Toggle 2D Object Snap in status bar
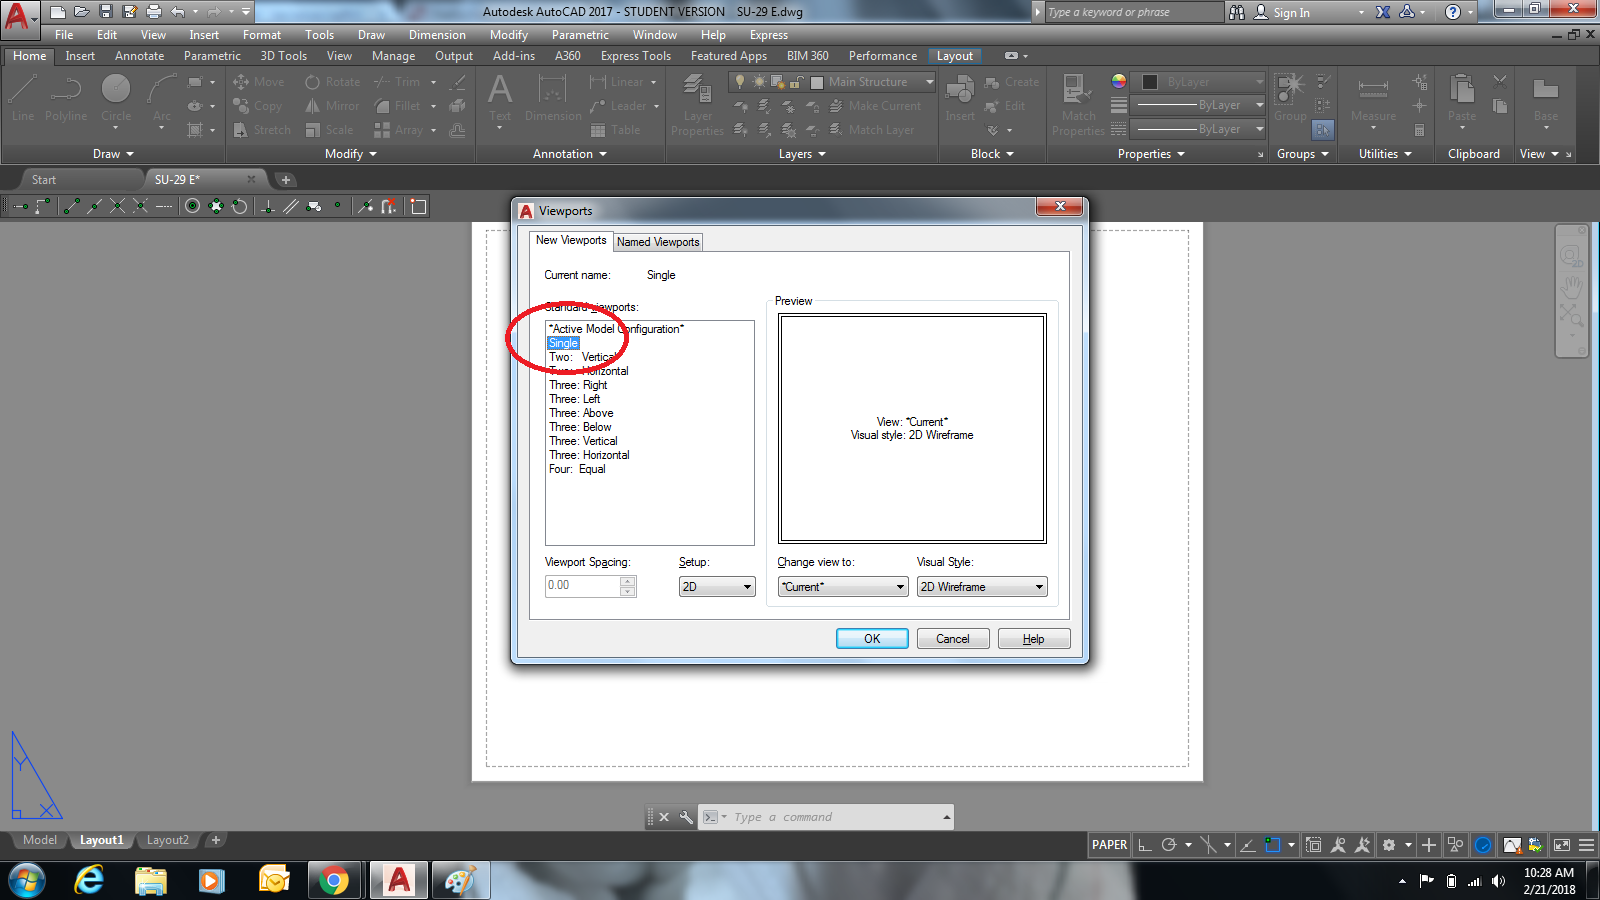1600x900 pixels. (x=1273, y=845)
